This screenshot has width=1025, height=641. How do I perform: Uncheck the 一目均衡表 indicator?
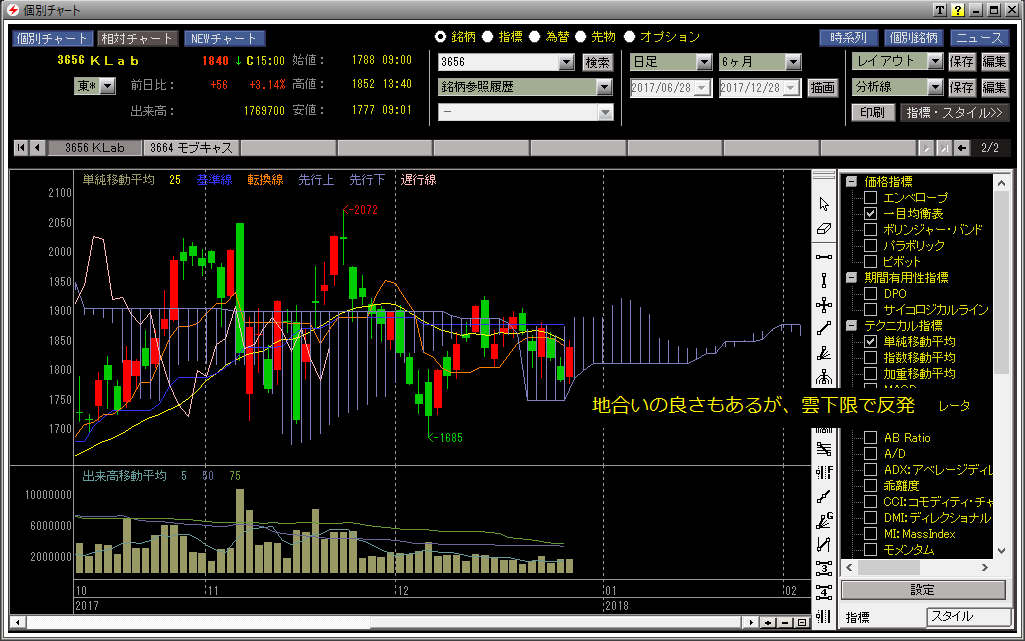click(870, 214)
